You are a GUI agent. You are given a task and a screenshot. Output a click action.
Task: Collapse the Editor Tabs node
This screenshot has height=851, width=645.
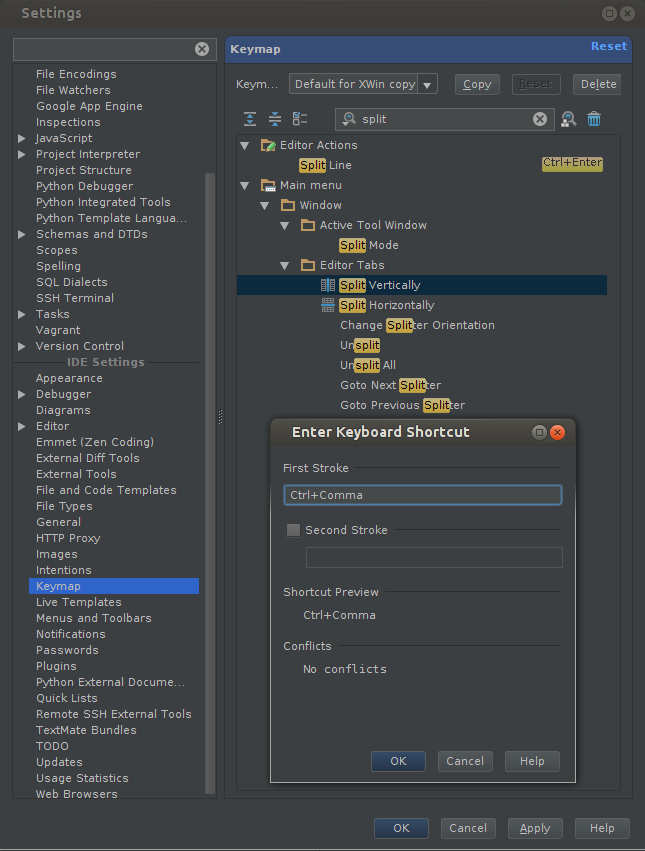(x=284, y=266)
